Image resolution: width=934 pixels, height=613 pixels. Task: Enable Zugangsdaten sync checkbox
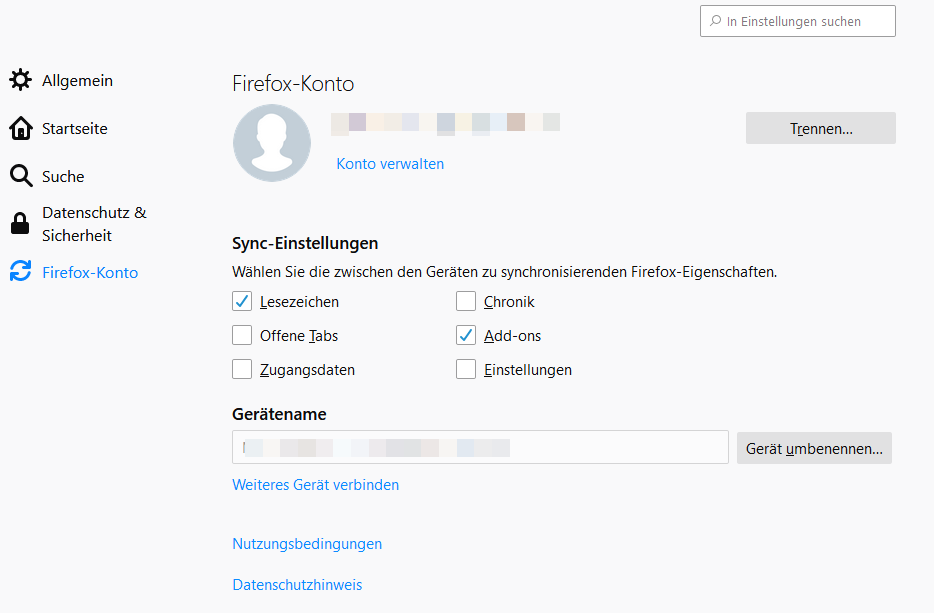pyautogui.click(x=242, y=370)
